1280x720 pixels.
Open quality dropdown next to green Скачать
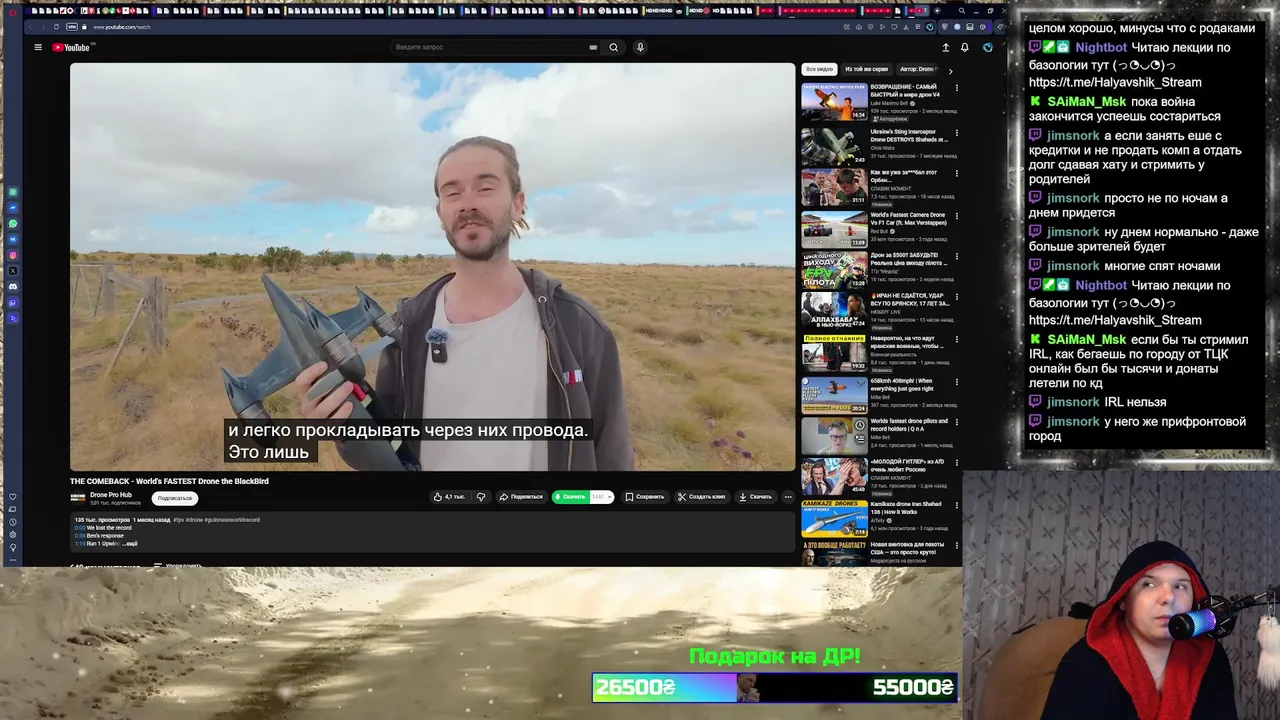600,497
